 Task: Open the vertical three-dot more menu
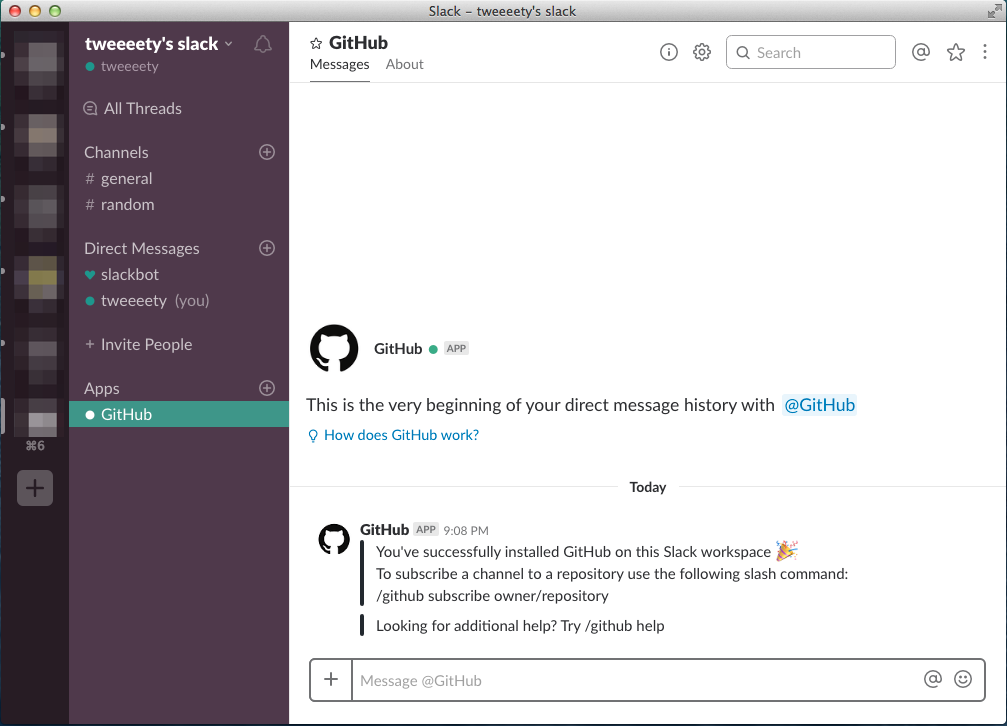[985, 52]
